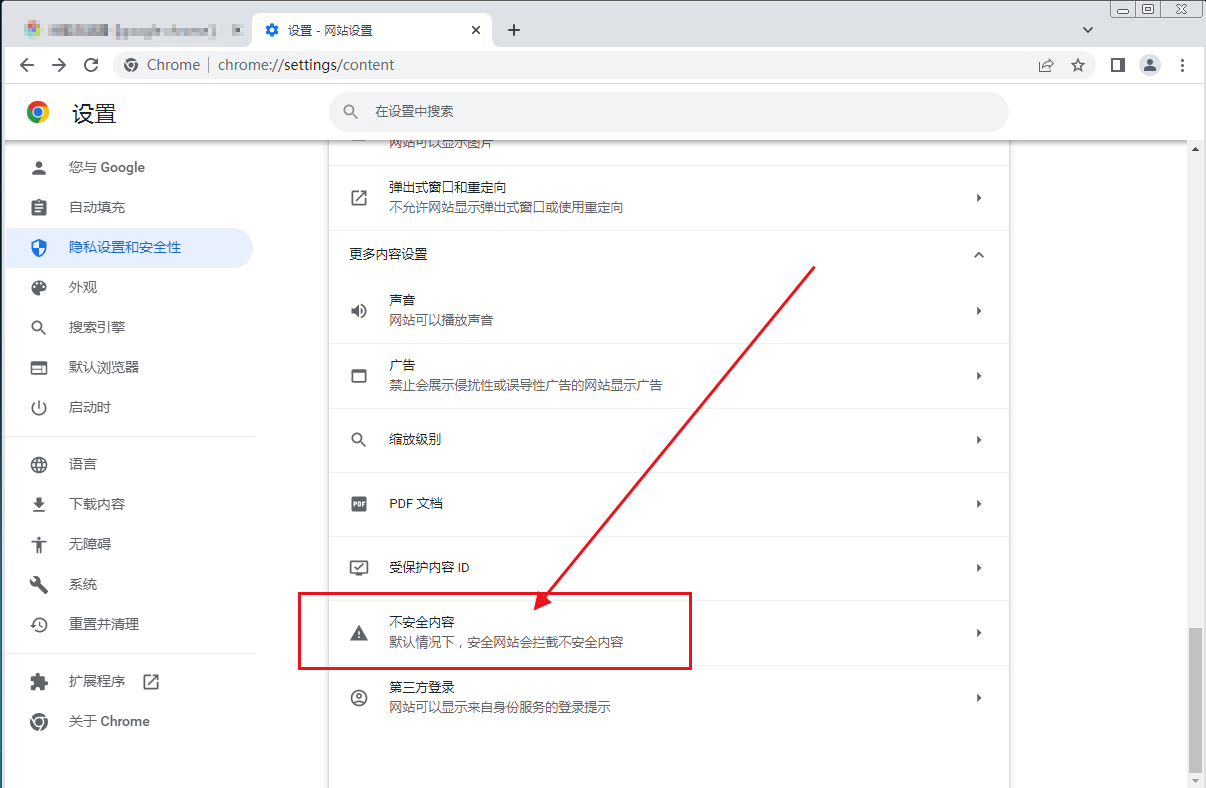1206x788 pixels.
Task: Open the tab search dropdown arrow
Action: [1089, 30]
